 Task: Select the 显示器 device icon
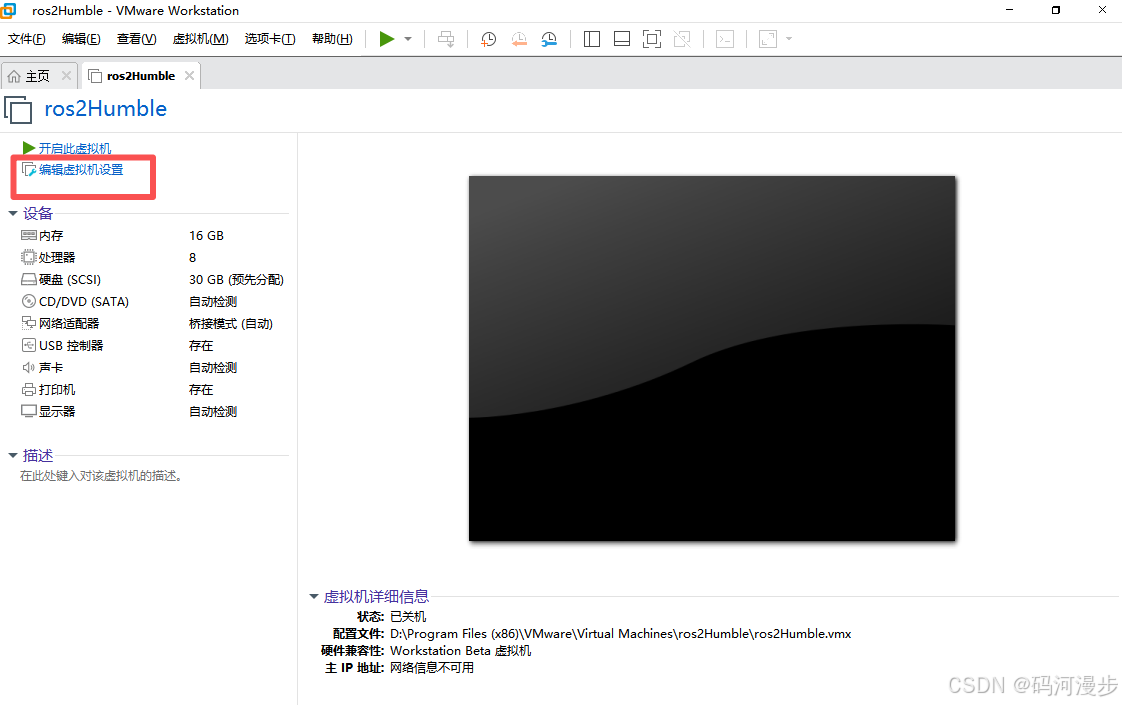coord(29,412)
